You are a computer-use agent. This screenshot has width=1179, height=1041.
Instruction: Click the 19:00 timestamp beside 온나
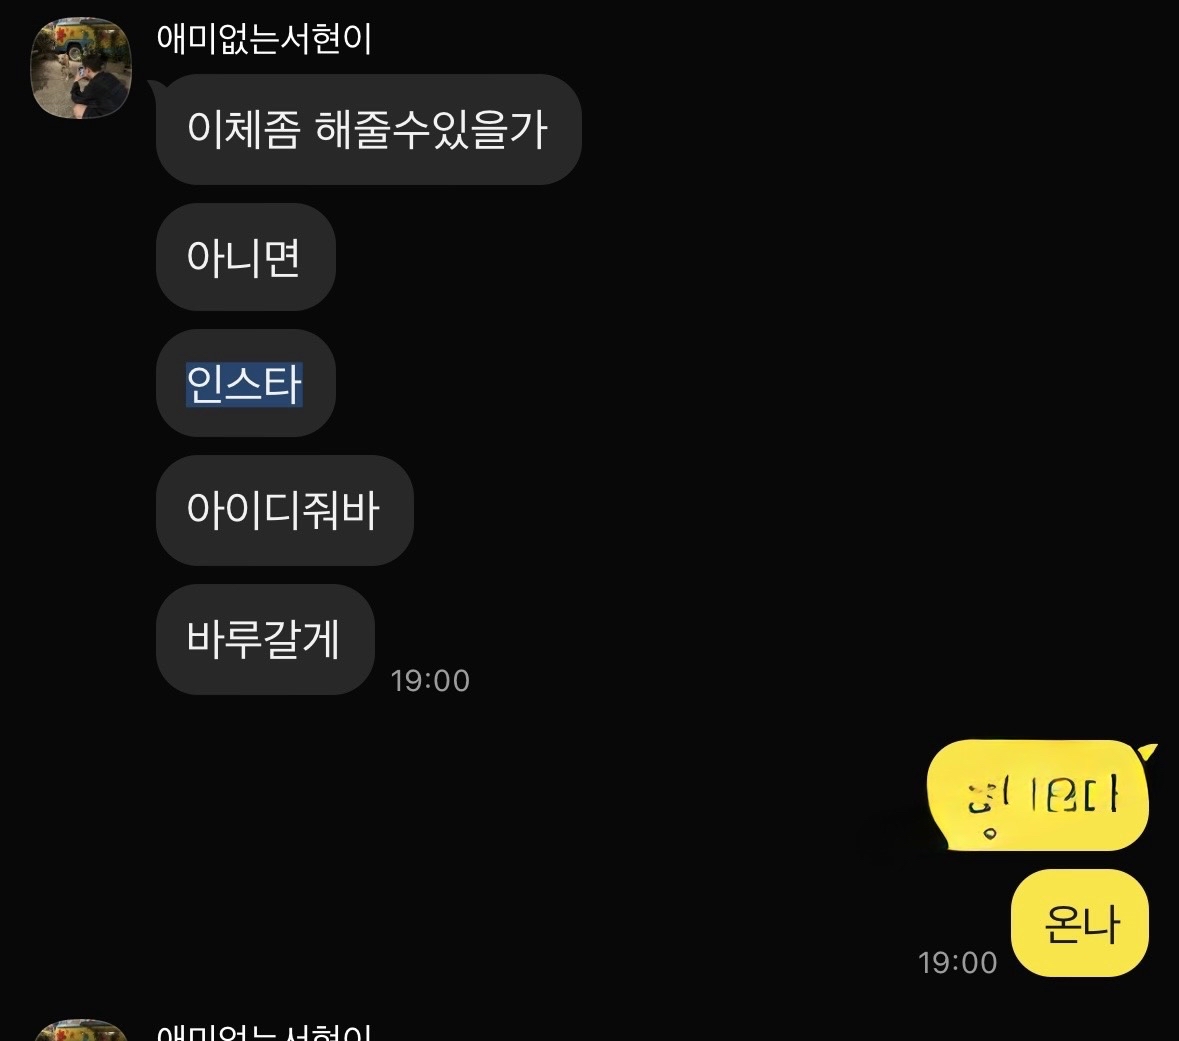pyautogui.click(x=957, y=963)
